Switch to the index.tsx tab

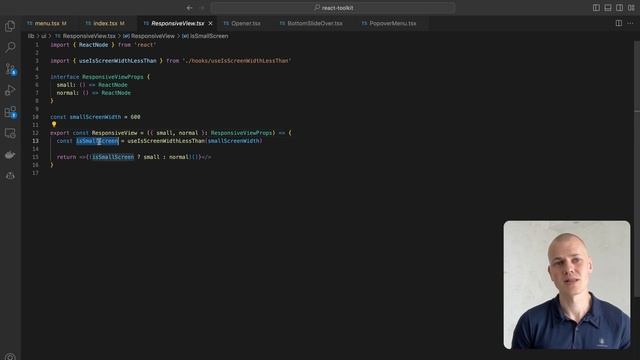[x=105, y=23]
